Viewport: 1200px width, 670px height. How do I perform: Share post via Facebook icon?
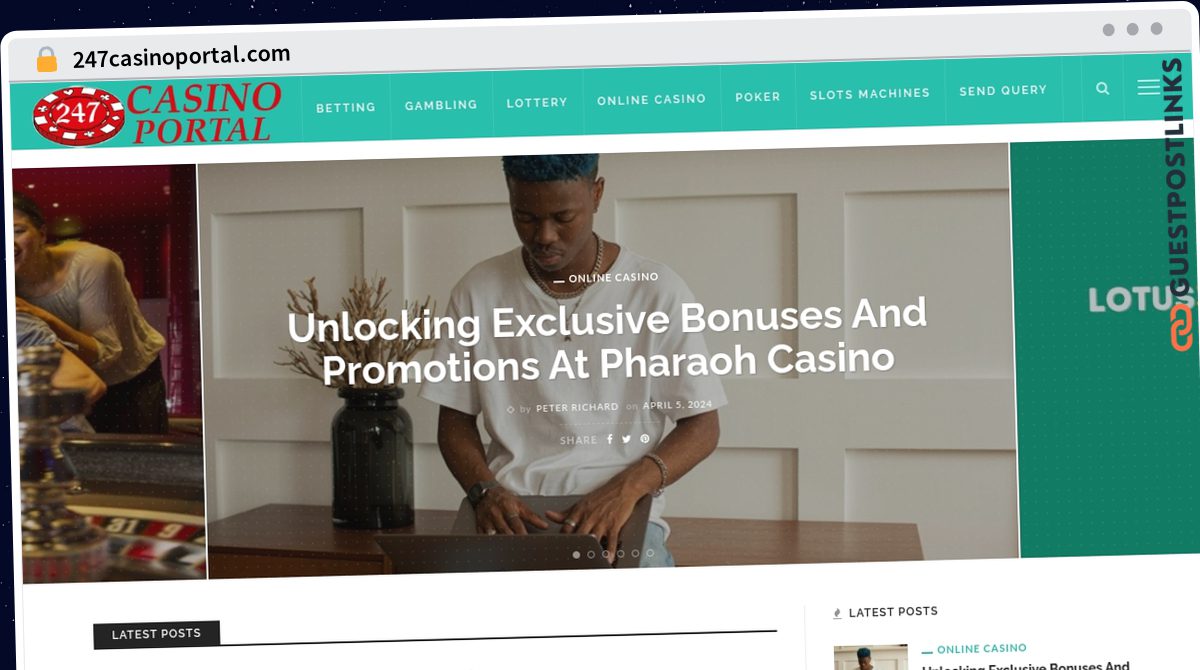click(610, 439)
